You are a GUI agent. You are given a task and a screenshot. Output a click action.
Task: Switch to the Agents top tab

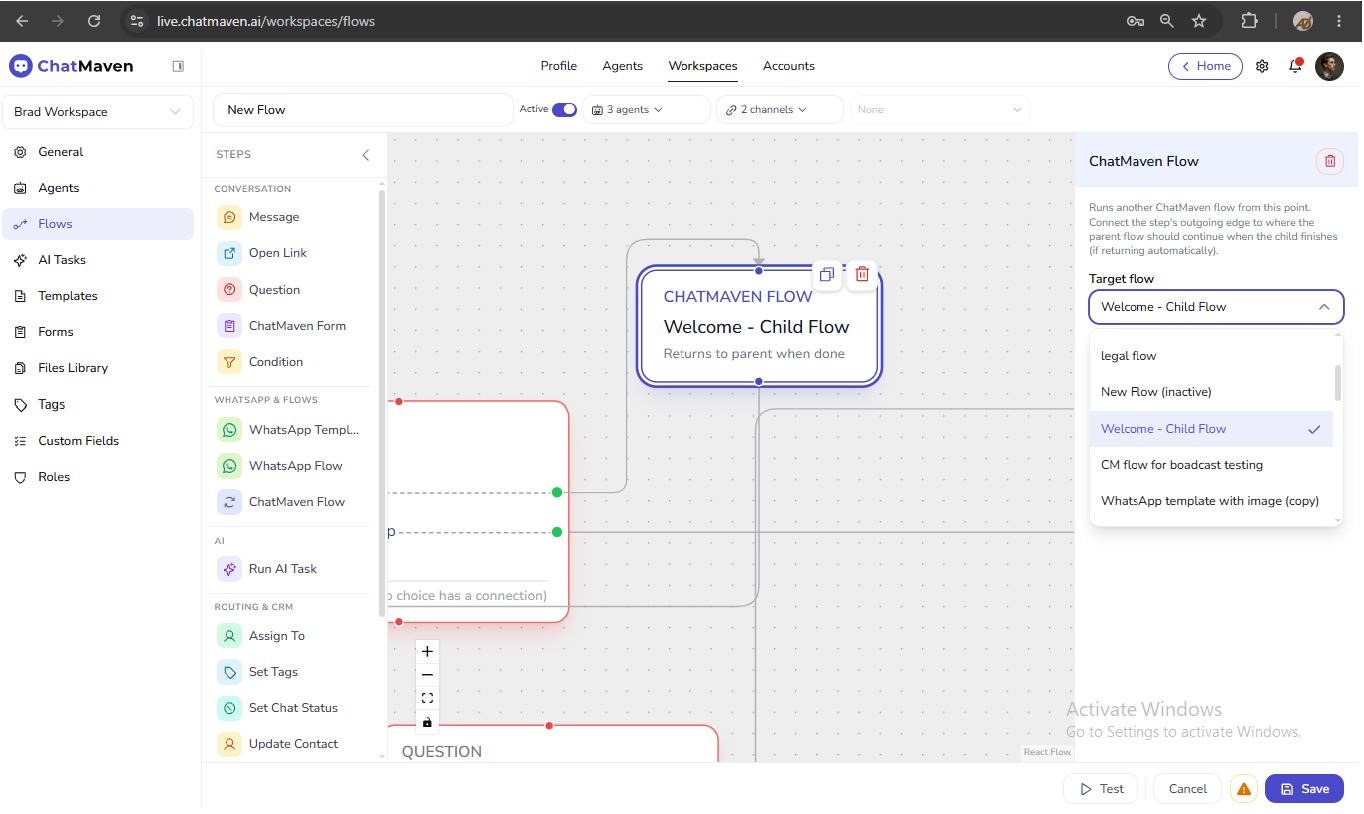pyautogui.click(x=622, y=66)
